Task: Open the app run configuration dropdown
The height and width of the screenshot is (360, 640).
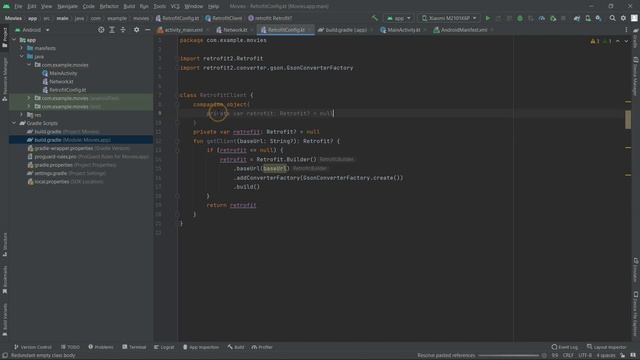Action: (x=399, y=18)
